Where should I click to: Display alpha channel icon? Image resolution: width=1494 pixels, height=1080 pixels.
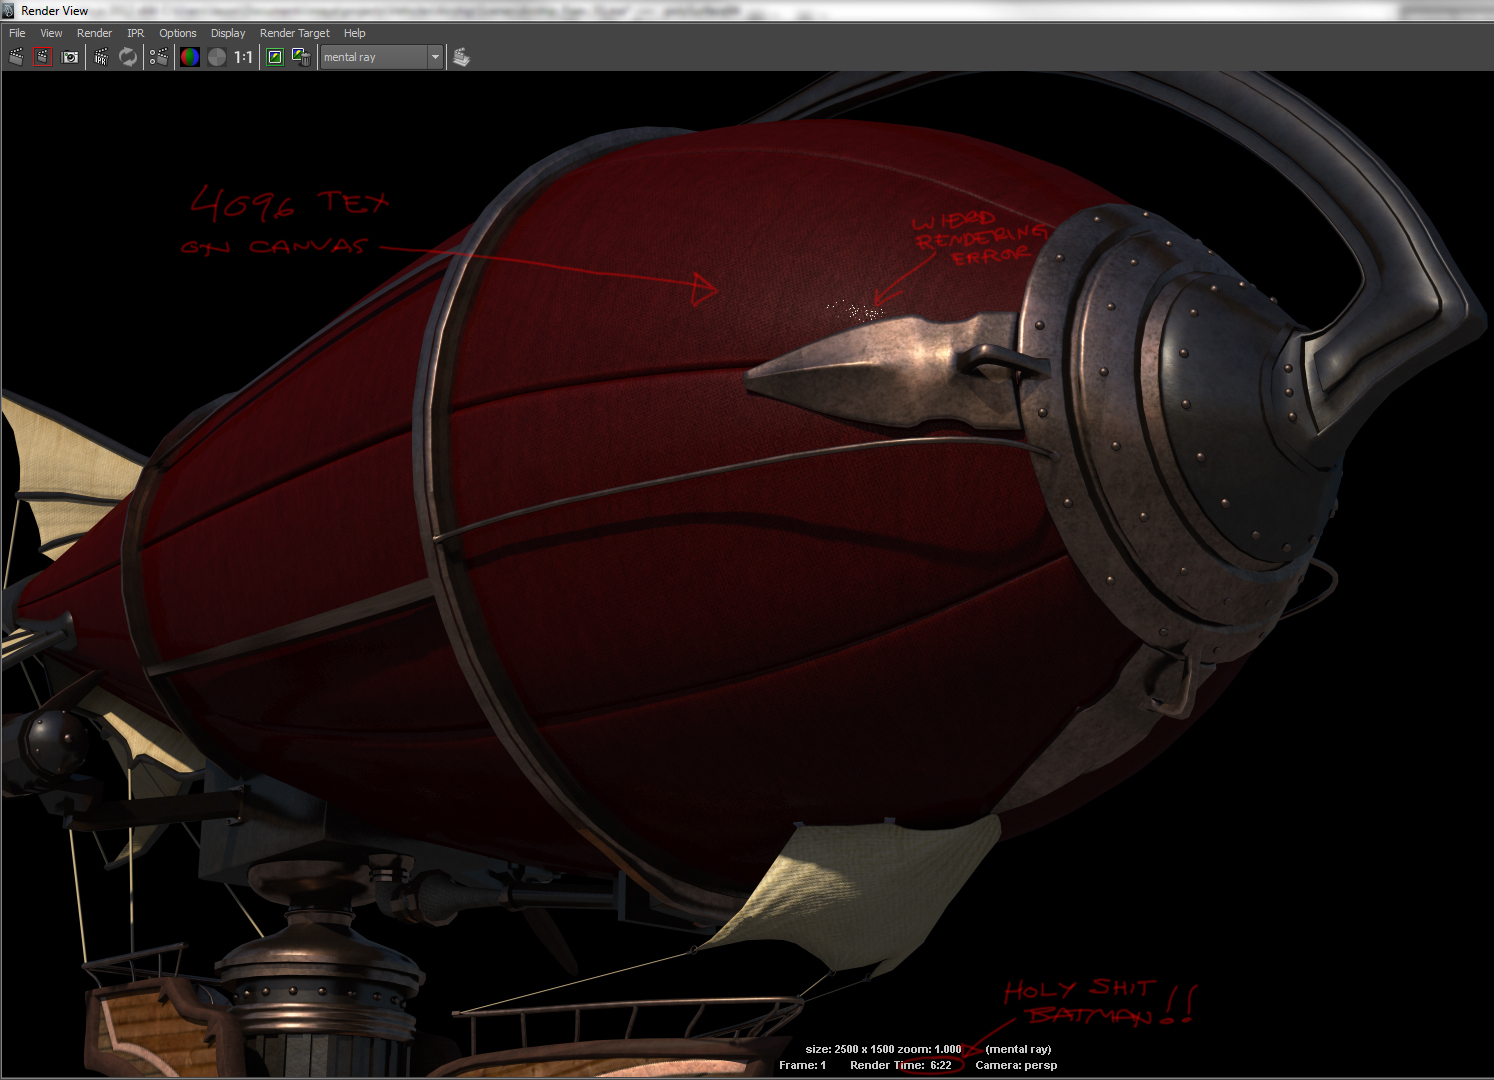point(217,57)
